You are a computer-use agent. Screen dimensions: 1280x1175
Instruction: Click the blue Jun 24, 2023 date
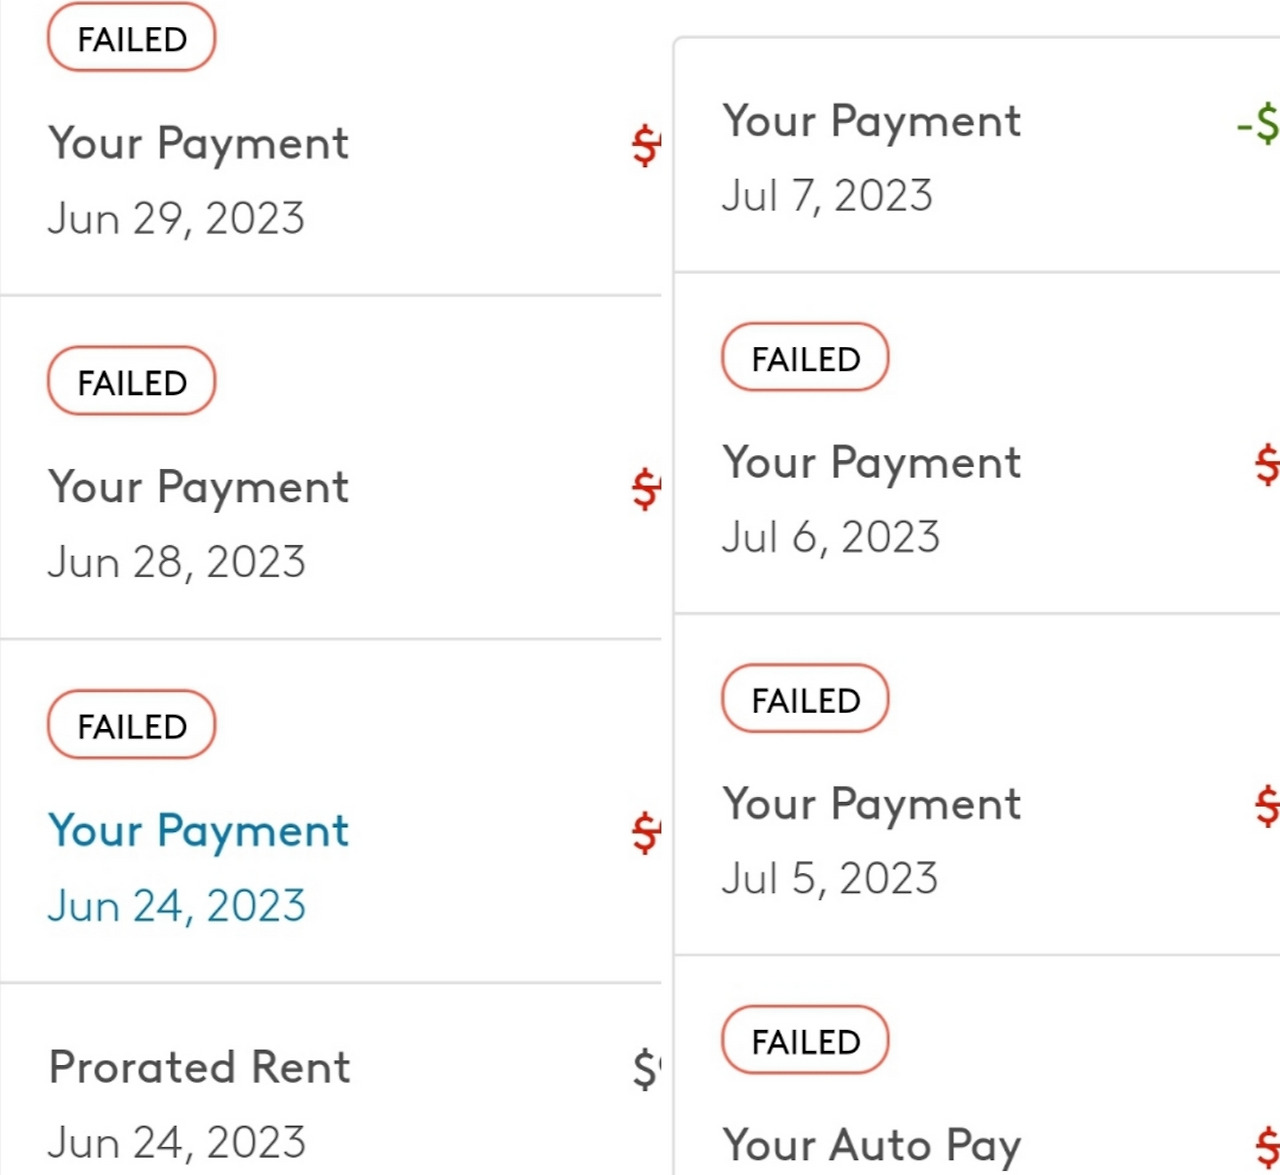pos(176,906)
